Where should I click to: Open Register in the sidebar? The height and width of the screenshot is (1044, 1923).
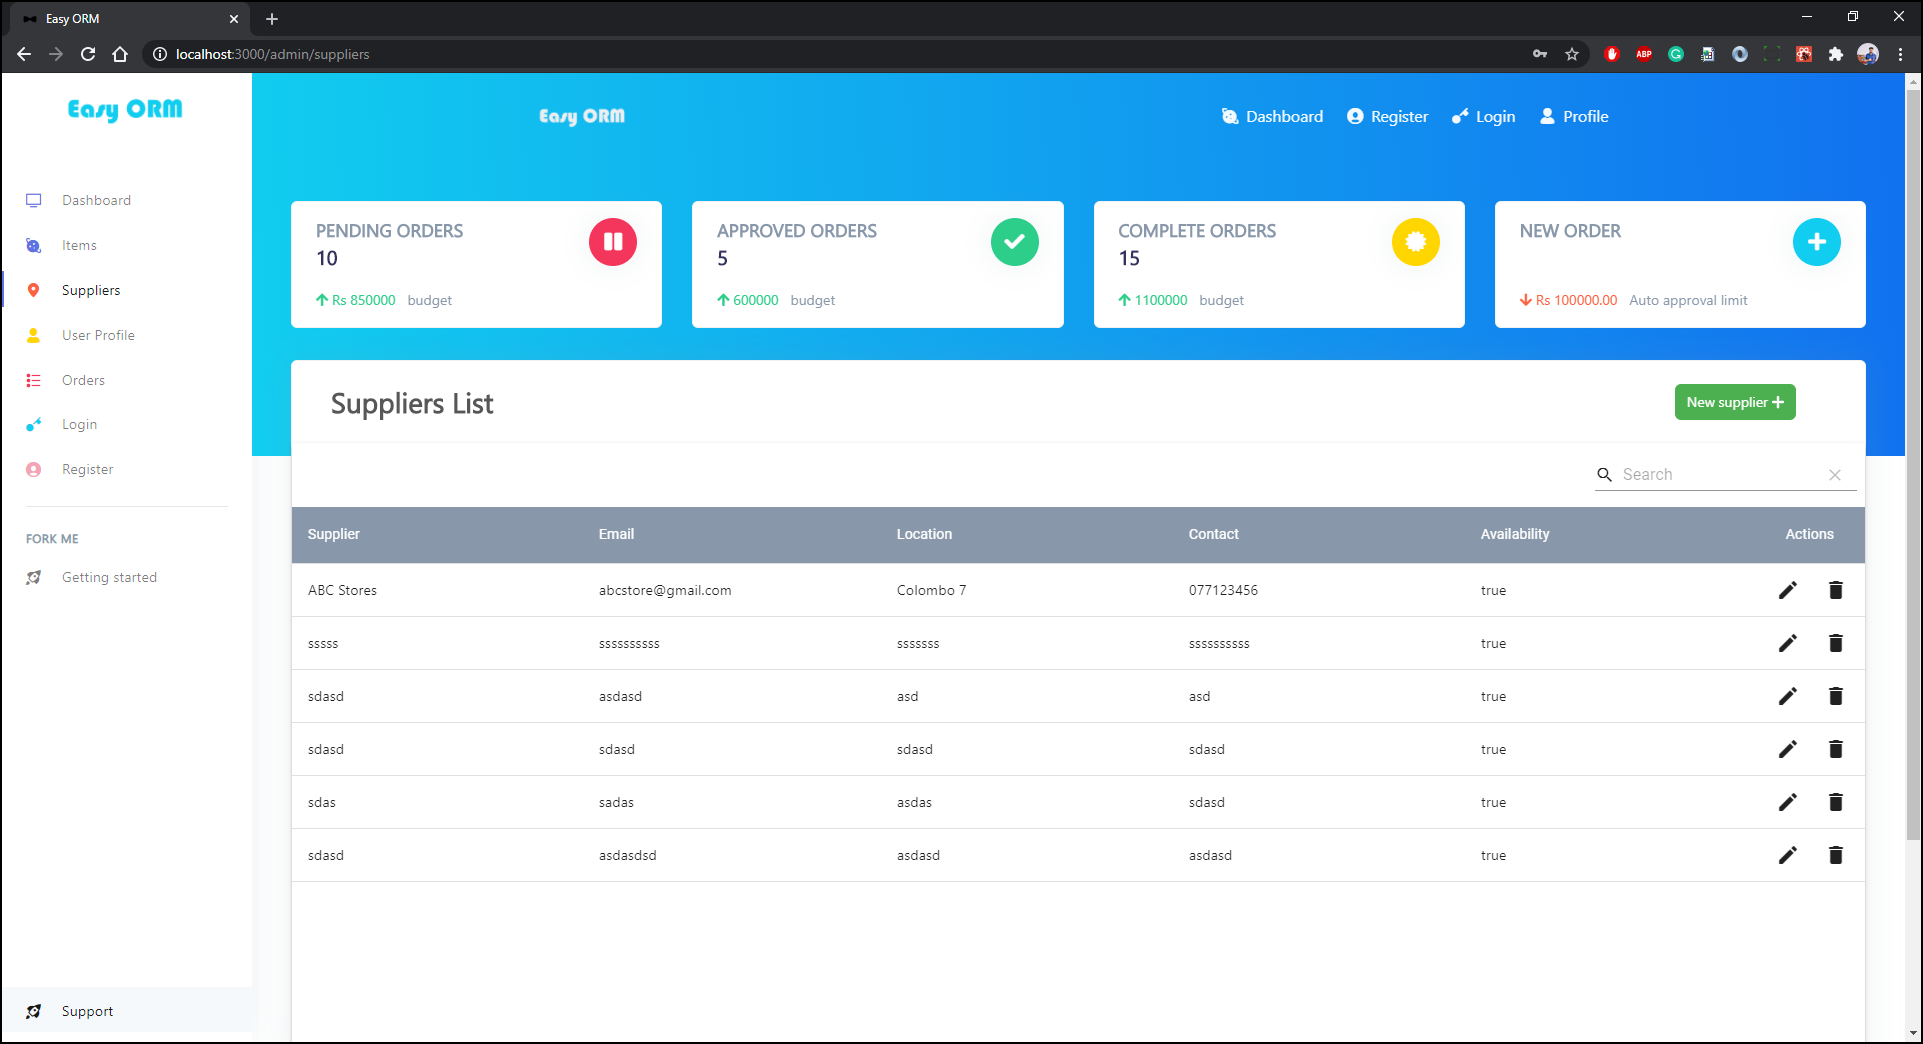[x=87, y=469]
